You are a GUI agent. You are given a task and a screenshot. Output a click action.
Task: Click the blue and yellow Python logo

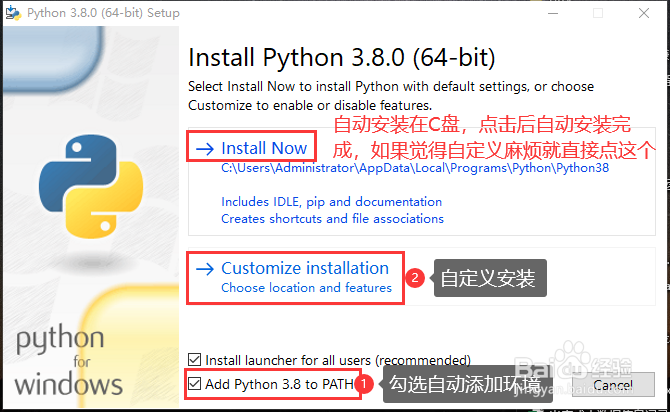pyautogui.click(x=91, y=186)
